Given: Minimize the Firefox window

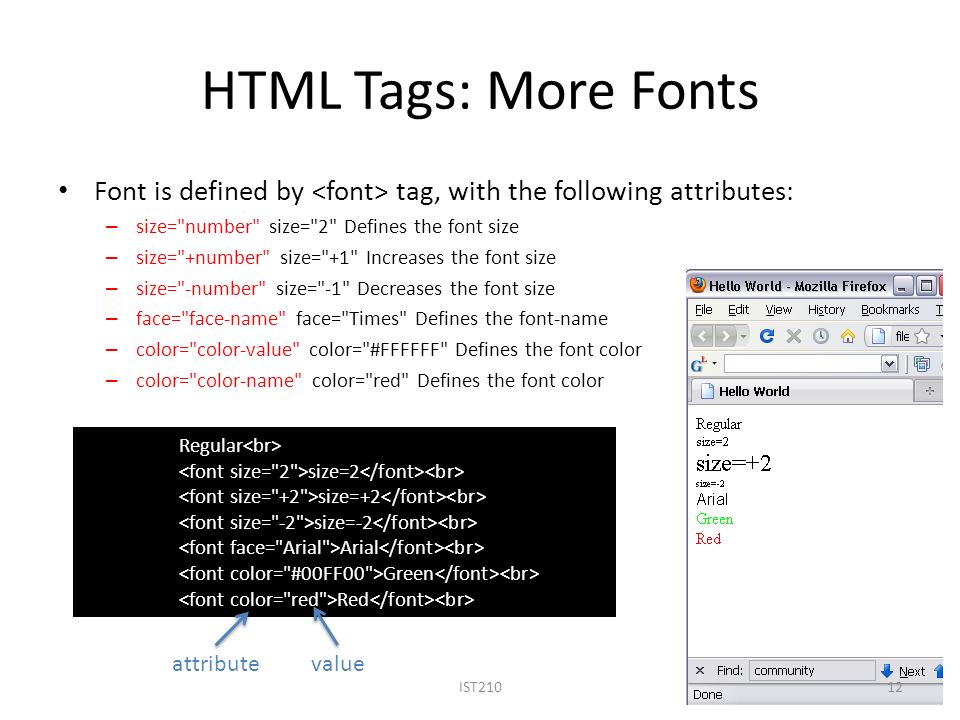Looking at the screenshot, I should [x=903, y=286].
